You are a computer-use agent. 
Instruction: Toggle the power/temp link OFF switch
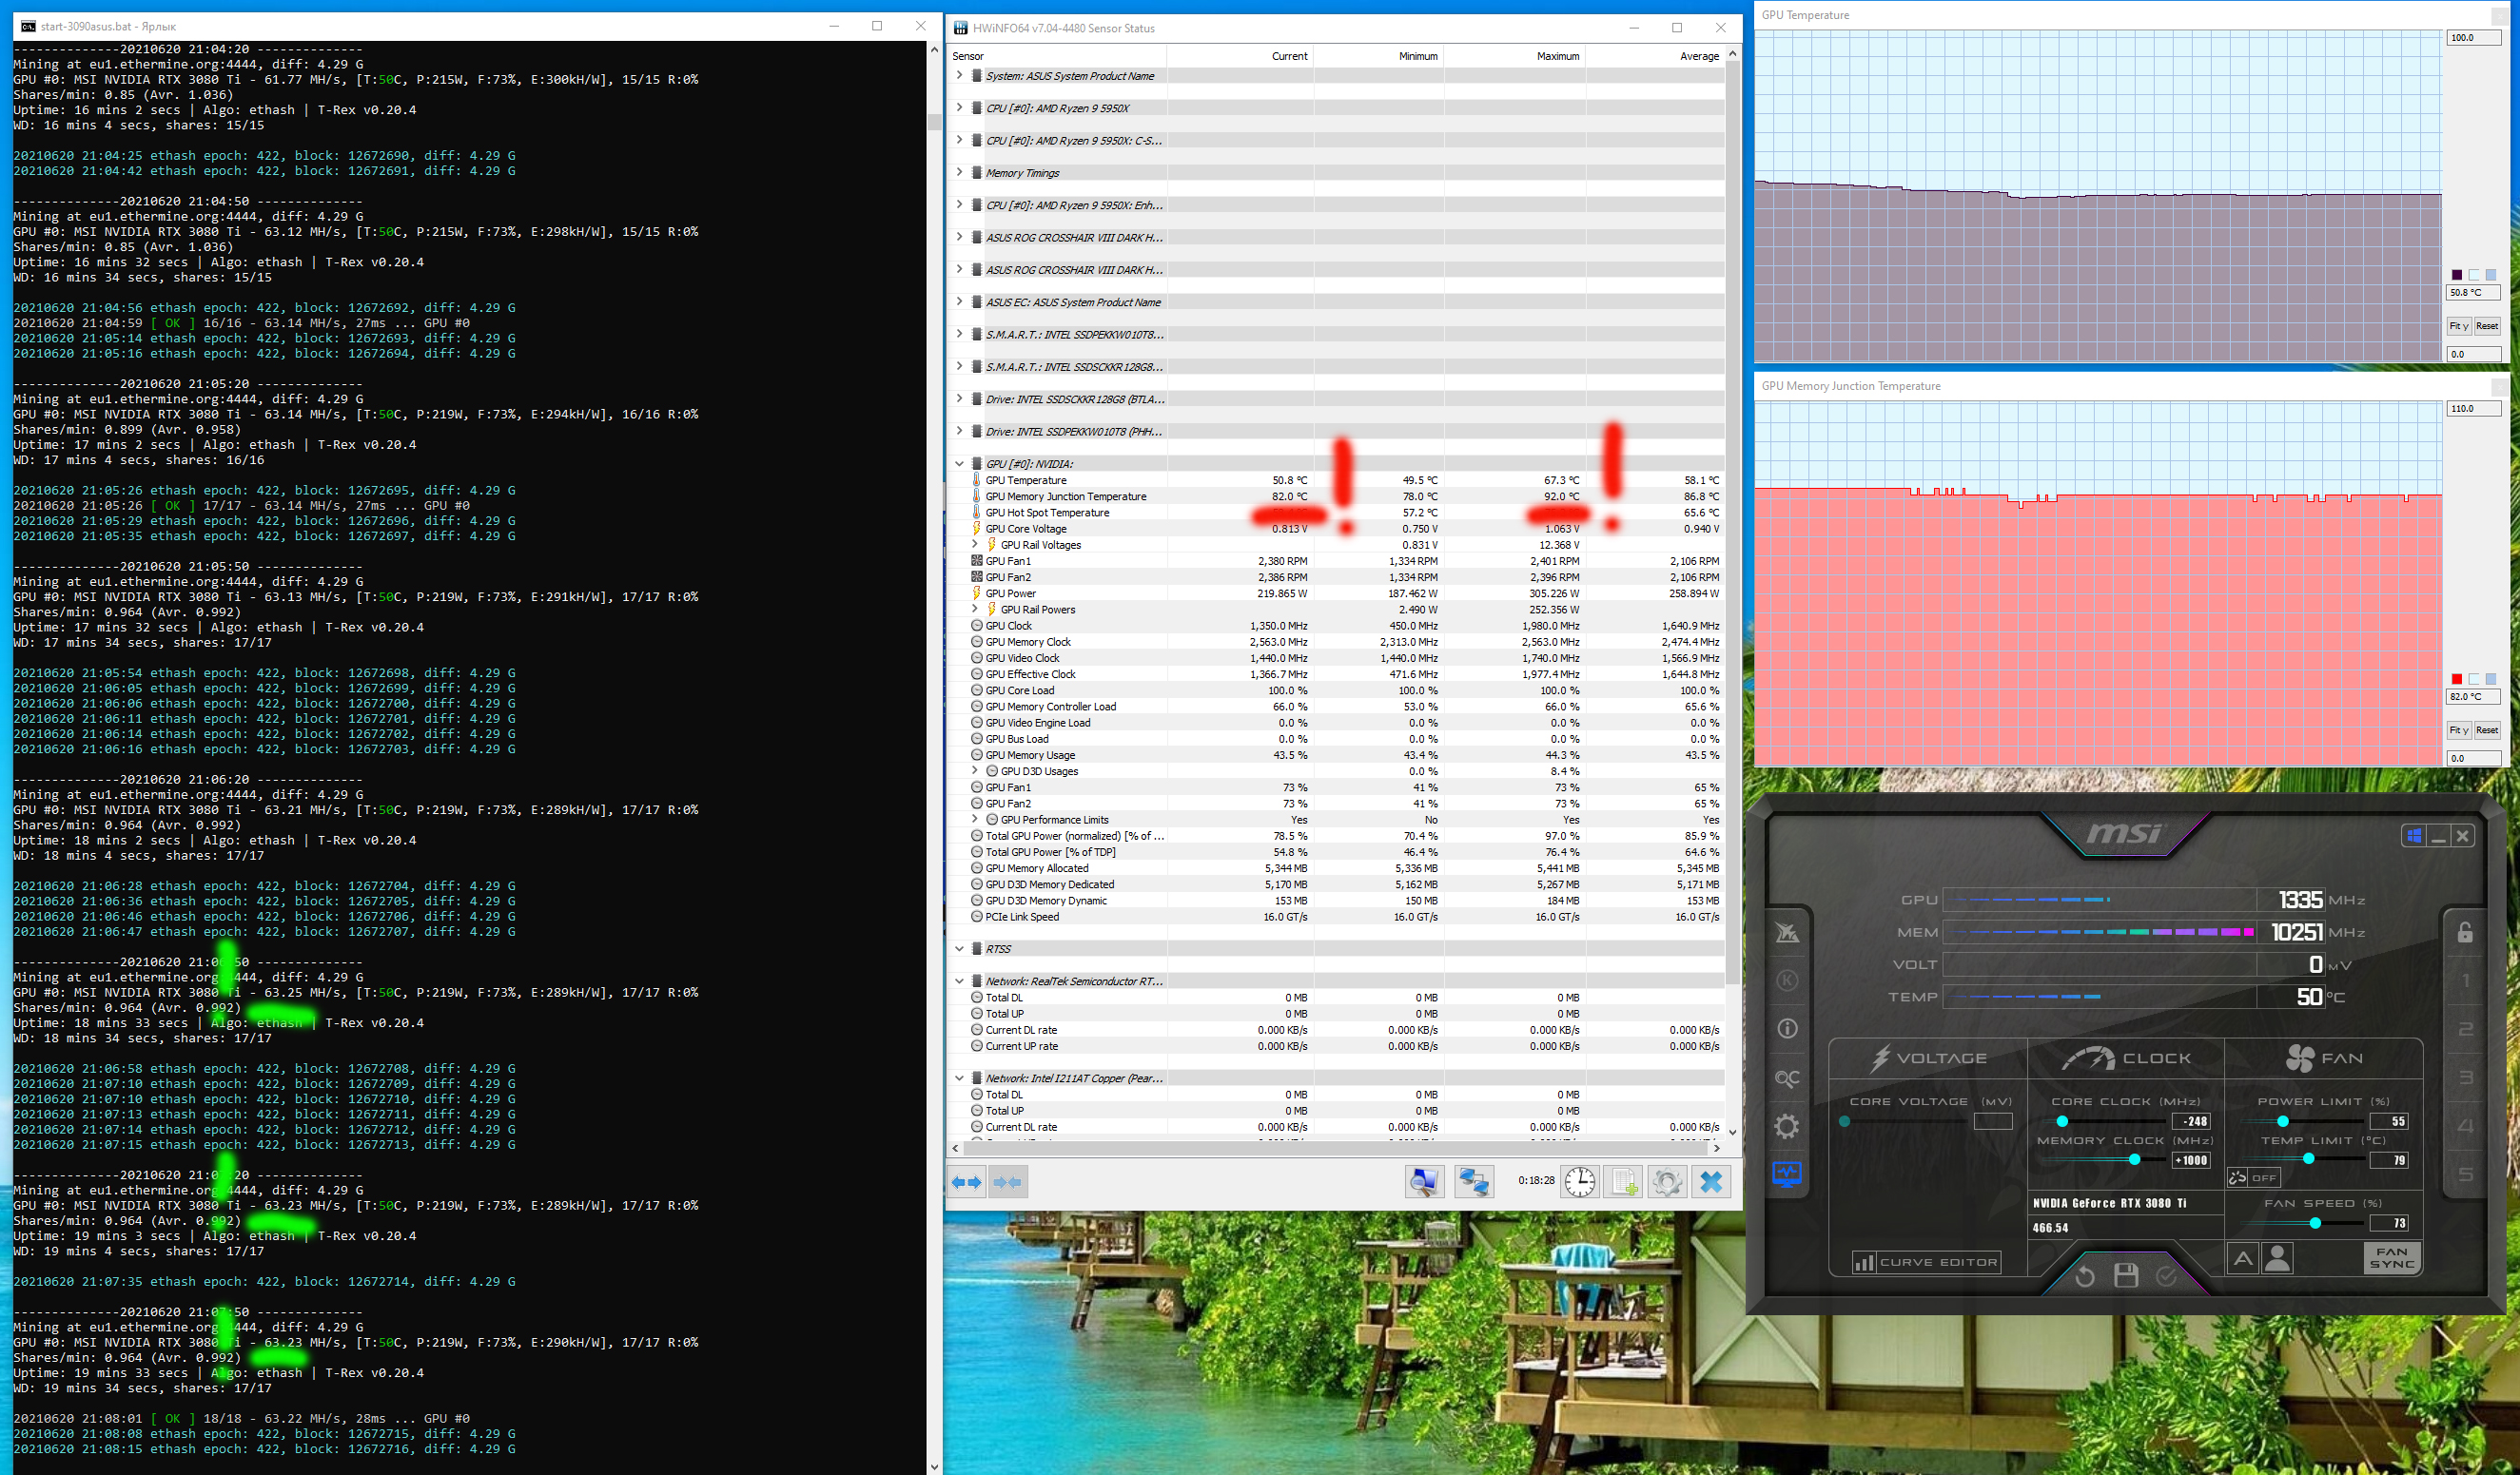(x=2253, y=1177)
